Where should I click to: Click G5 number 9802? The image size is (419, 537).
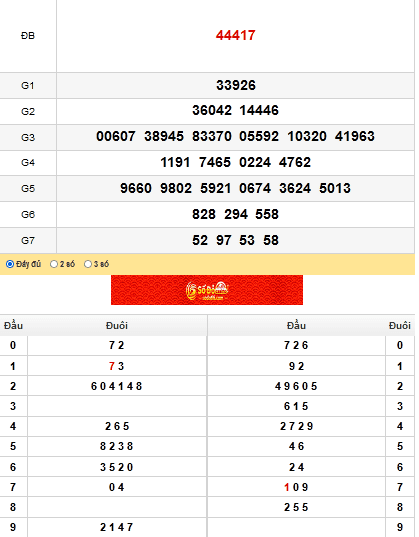click(176, 188)
